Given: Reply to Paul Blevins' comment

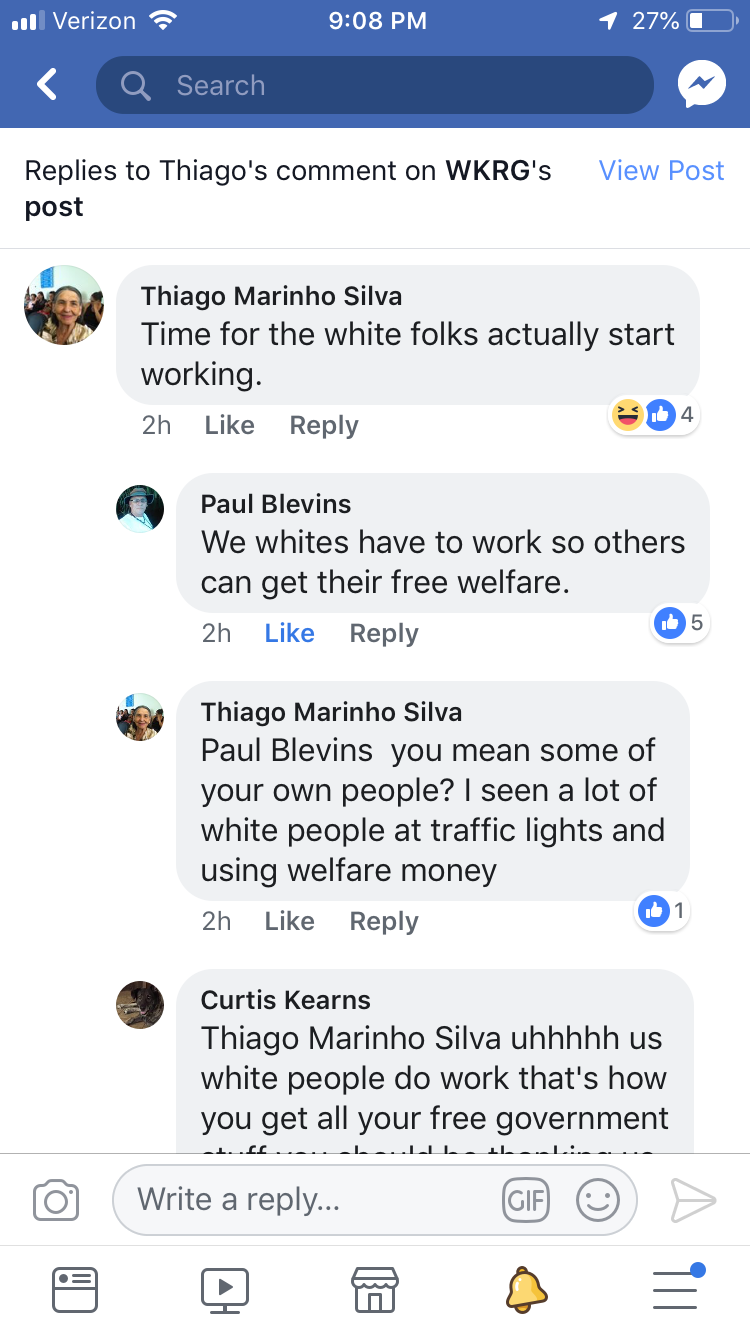Looking at the screenshot, I should (384, 633).
